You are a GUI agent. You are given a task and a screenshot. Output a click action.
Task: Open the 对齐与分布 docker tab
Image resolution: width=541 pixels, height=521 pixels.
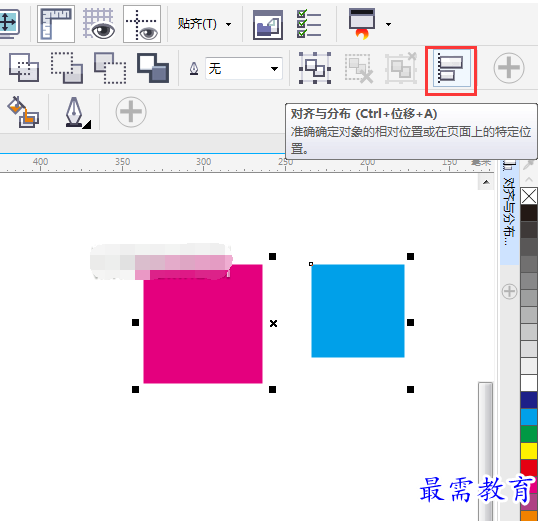tap(509, 212)
